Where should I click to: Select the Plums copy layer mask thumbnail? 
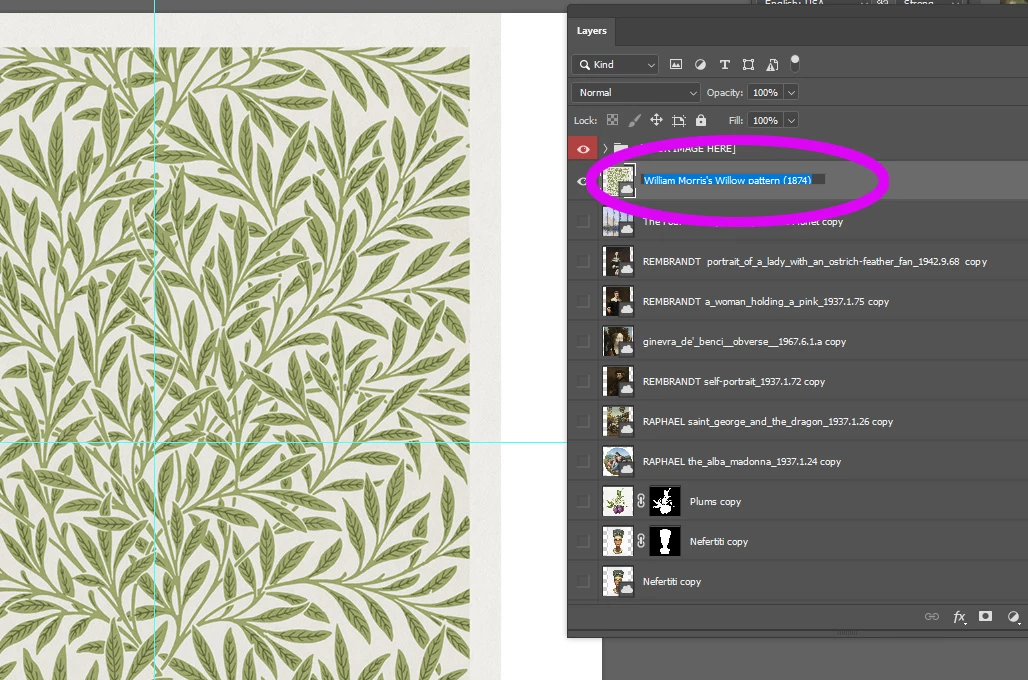[x=665, y=501]
